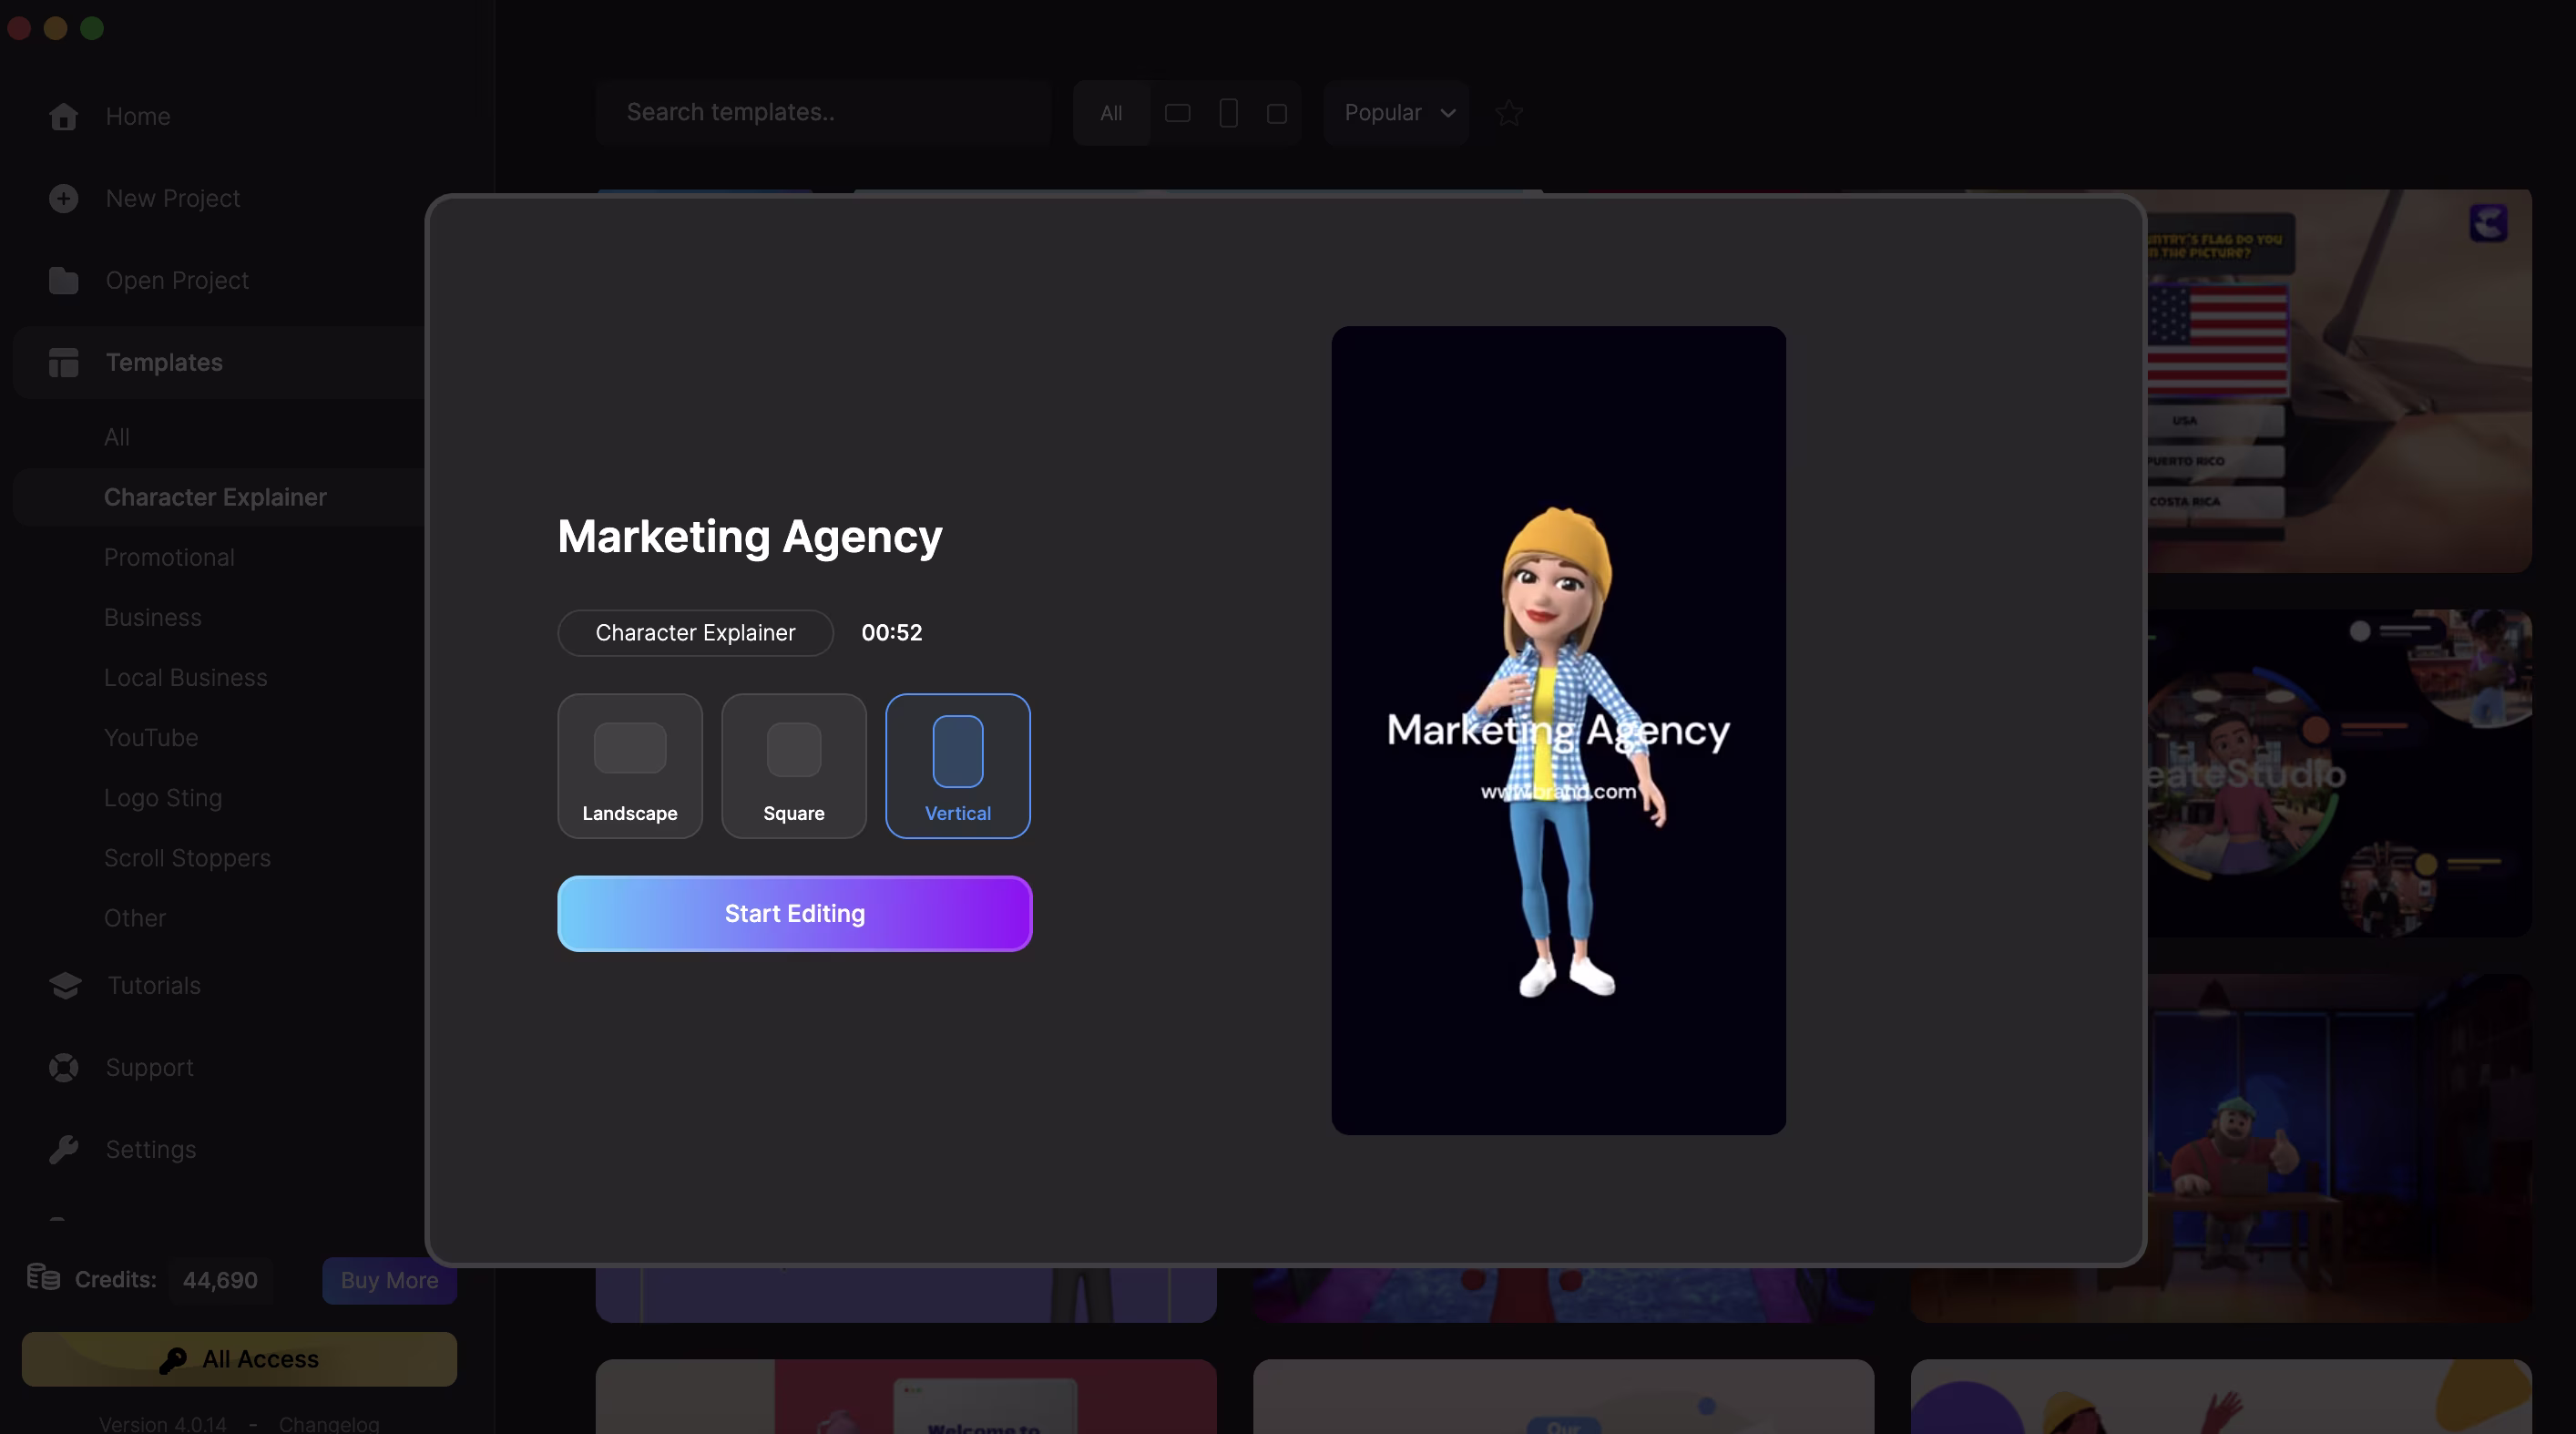Open the Popular sort dropdown
The height and width of the screenshot is (1434, 2576).
point(1396,113)
